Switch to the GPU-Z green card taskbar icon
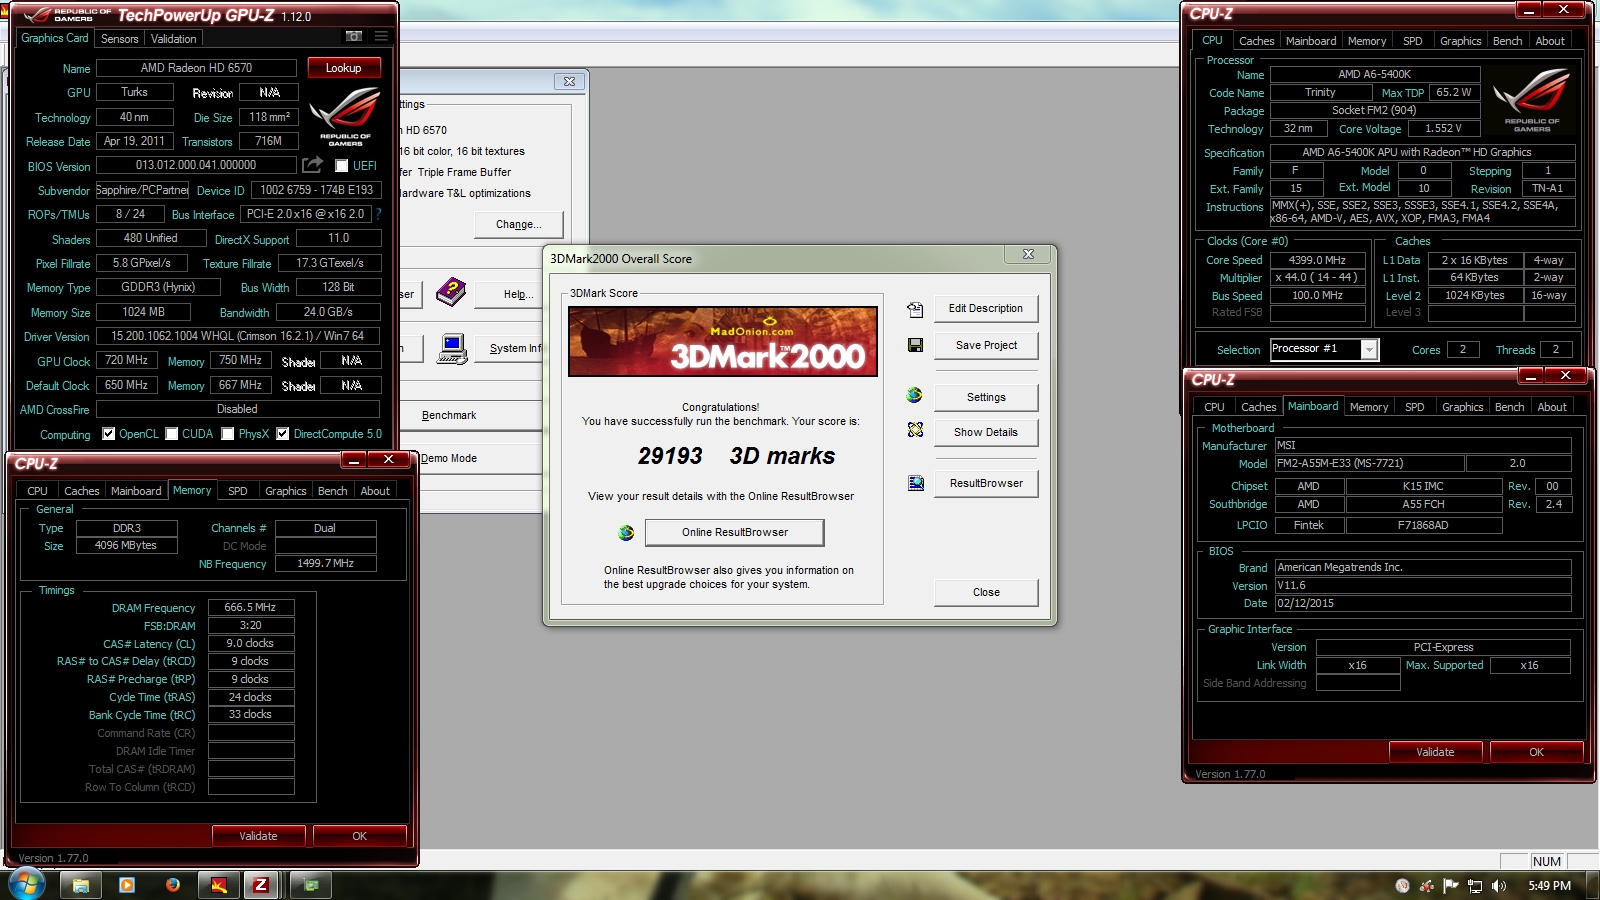Screen dimensions: 1600x900 pos(311,885)
